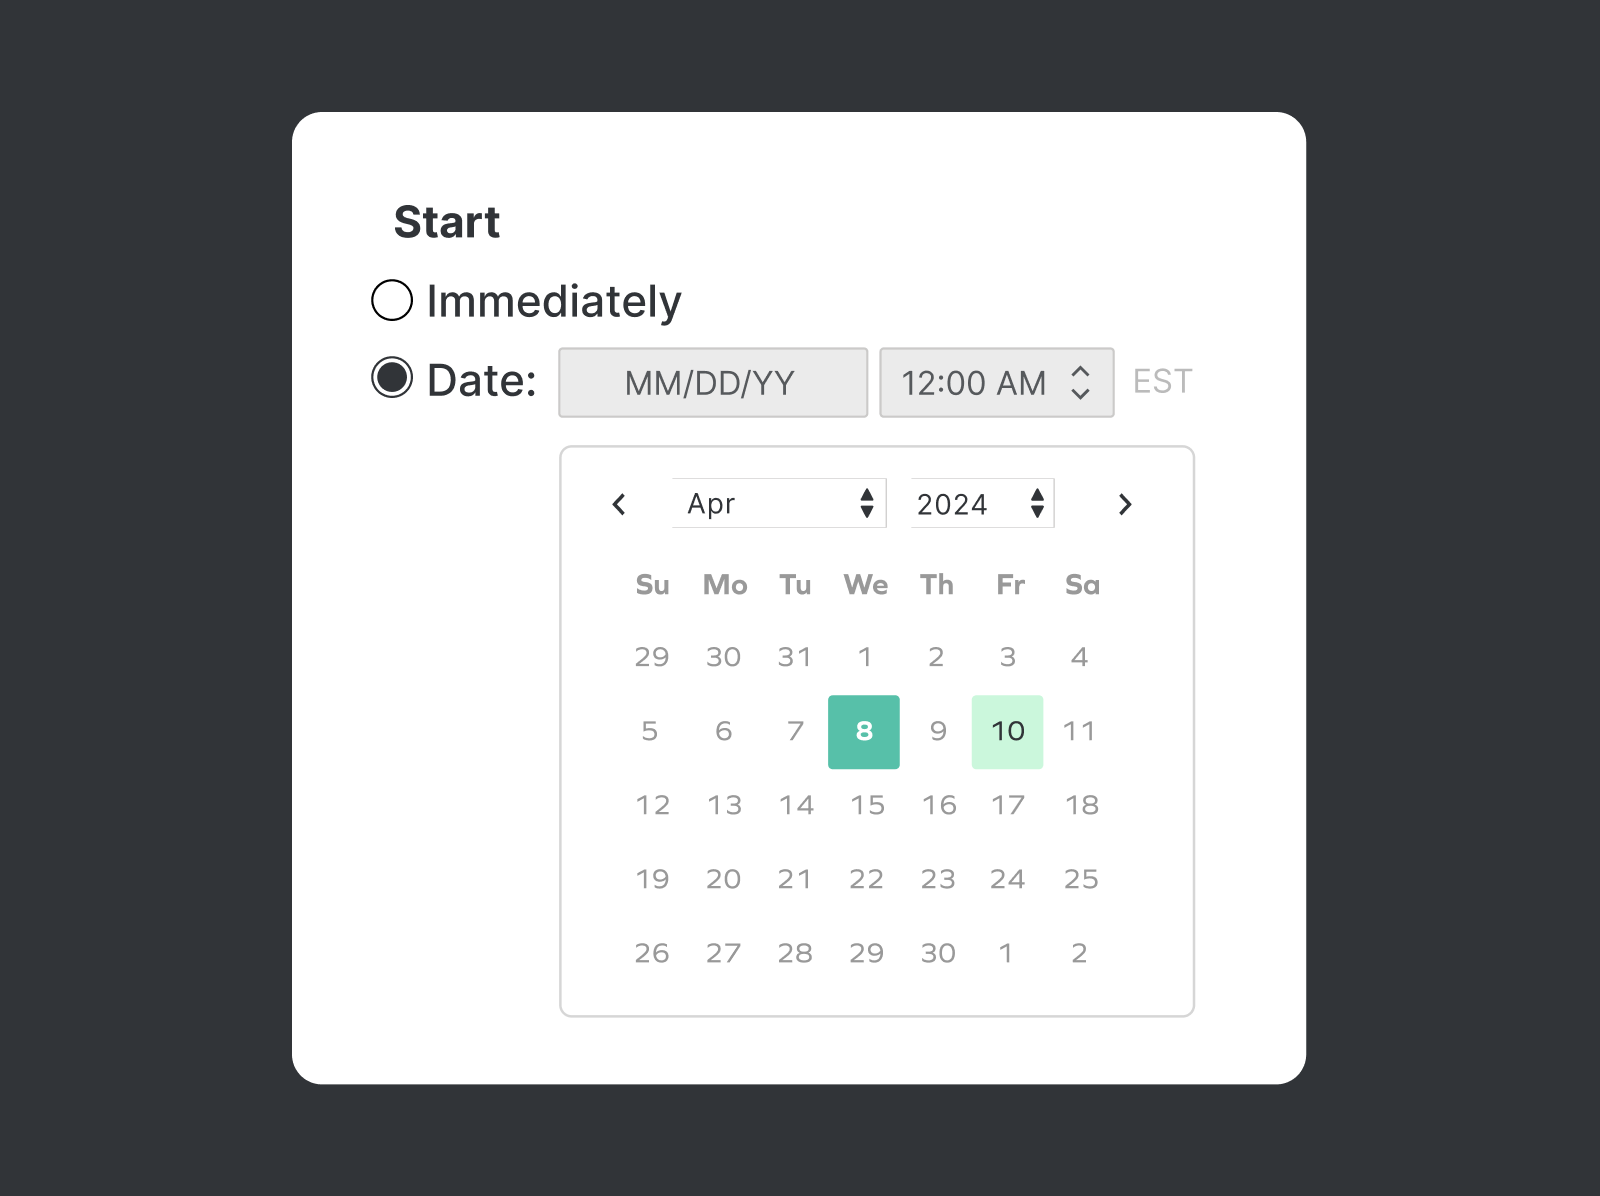This screenshot has width=1600, height=1196.
Task: Select March 31 in the calendar grid
Action: point(794,657)
